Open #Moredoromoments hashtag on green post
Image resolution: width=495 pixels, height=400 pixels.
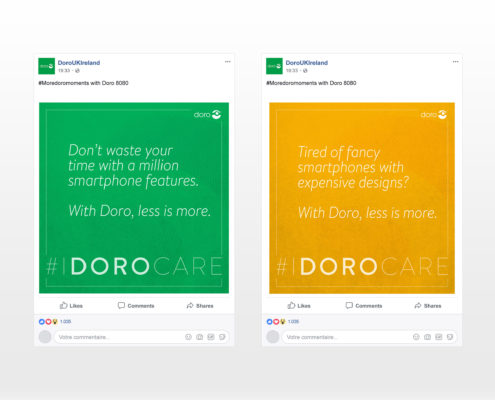pyautogui.click(x=64, y=83)
